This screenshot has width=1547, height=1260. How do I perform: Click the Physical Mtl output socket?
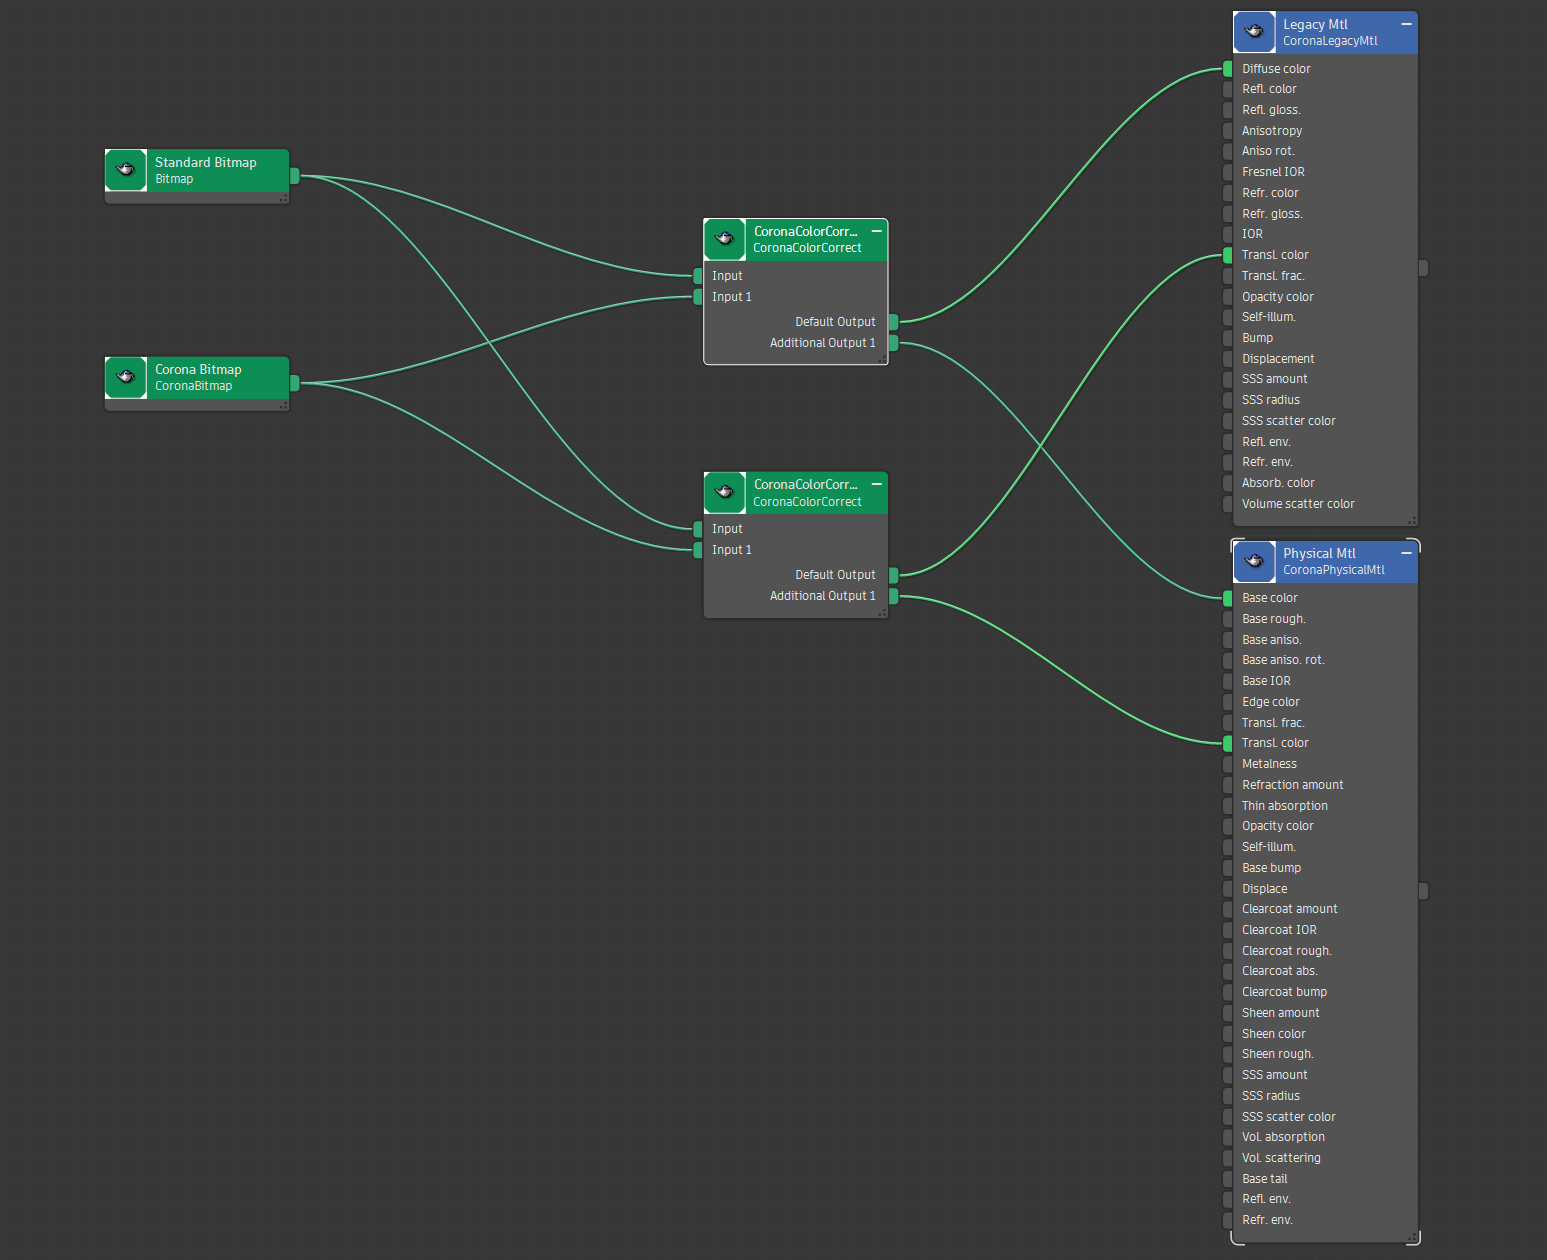coord(1423,890)
